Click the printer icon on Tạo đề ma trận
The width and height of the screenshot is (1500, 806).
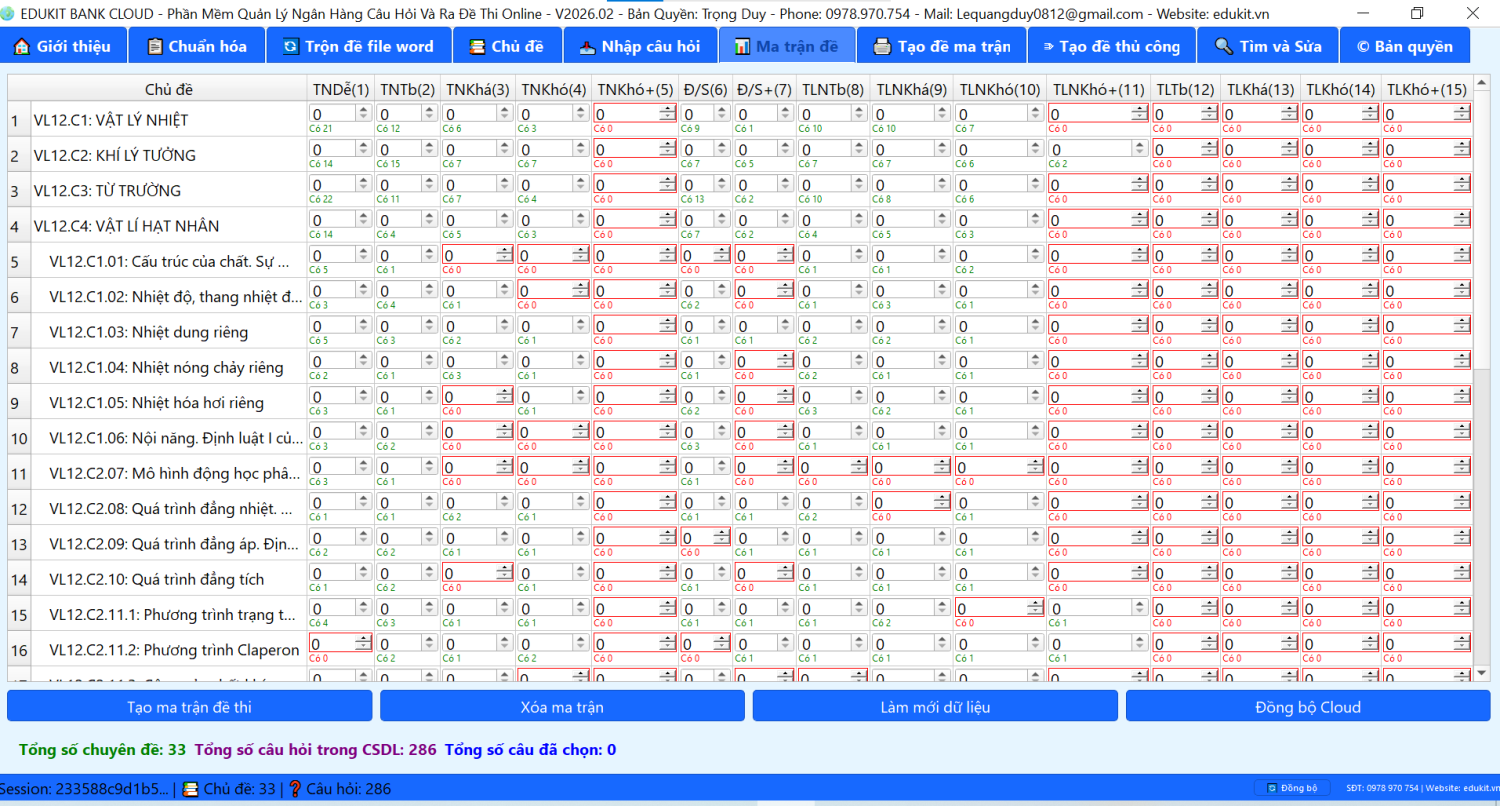882,47
